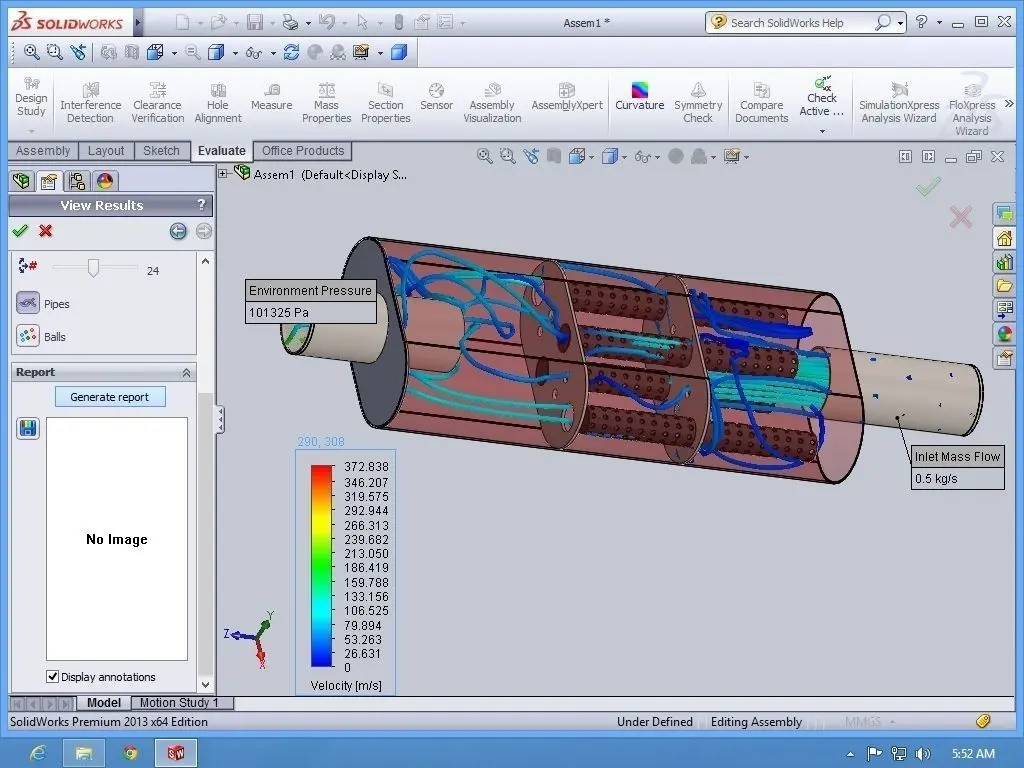
Task: Open help options dropdown arrow
Action: tap(939, 22)
